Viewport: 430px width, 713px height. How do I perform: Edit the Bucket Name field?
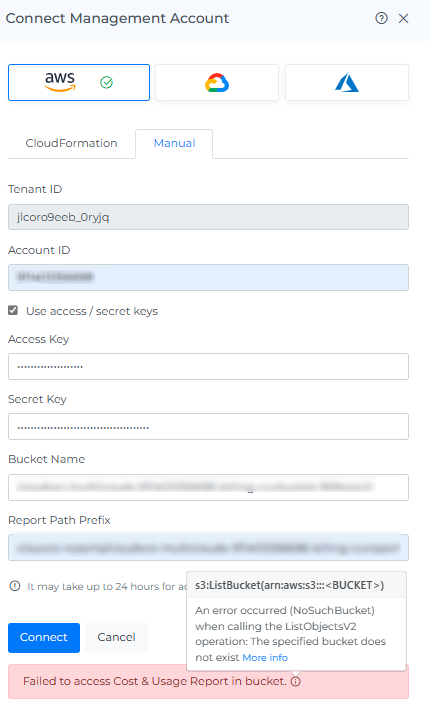[x=208, y=487]
